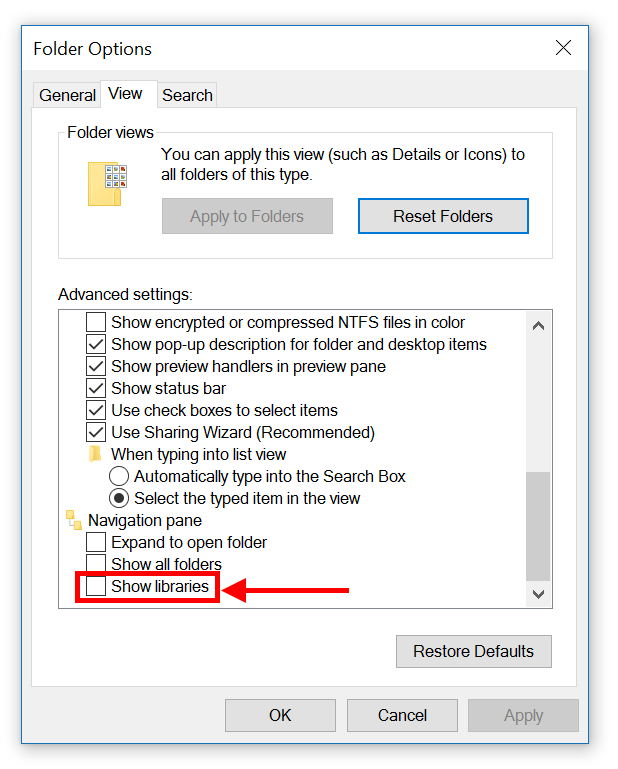Viewport: 618px width, 769px height.
Task: Tick the Show libraries checkbox
Action: click(96, 587)
